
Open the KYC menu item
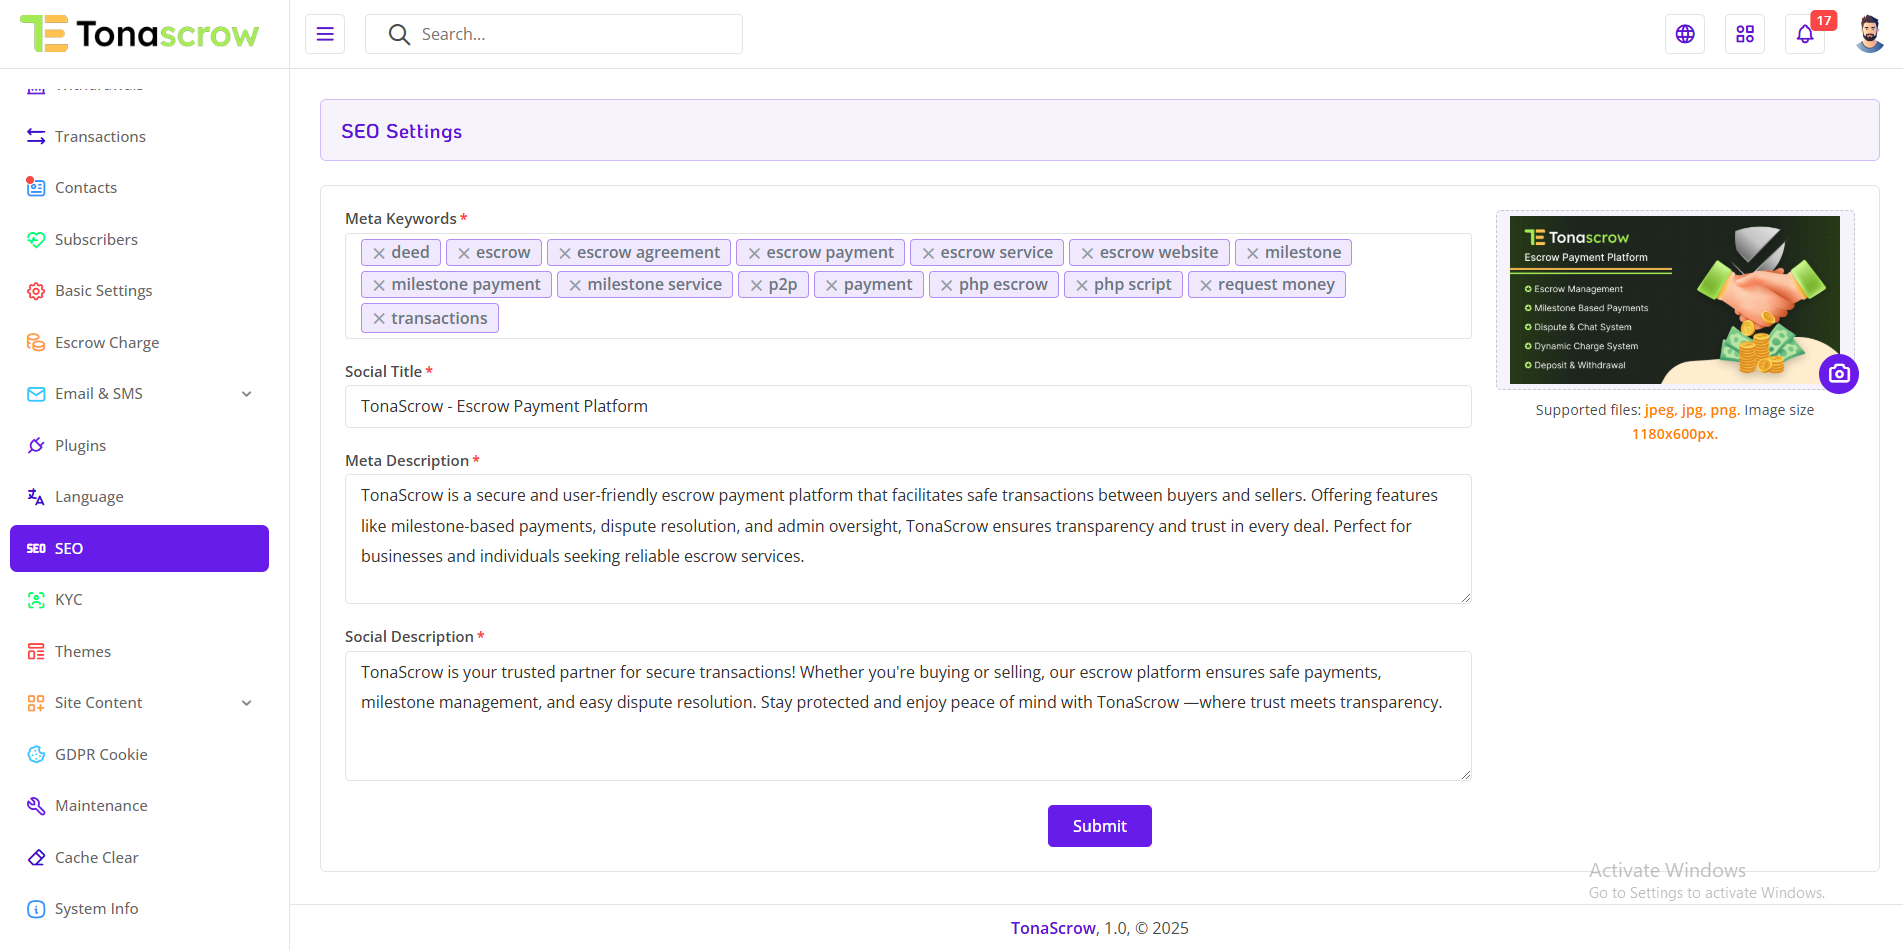point(69,600)
